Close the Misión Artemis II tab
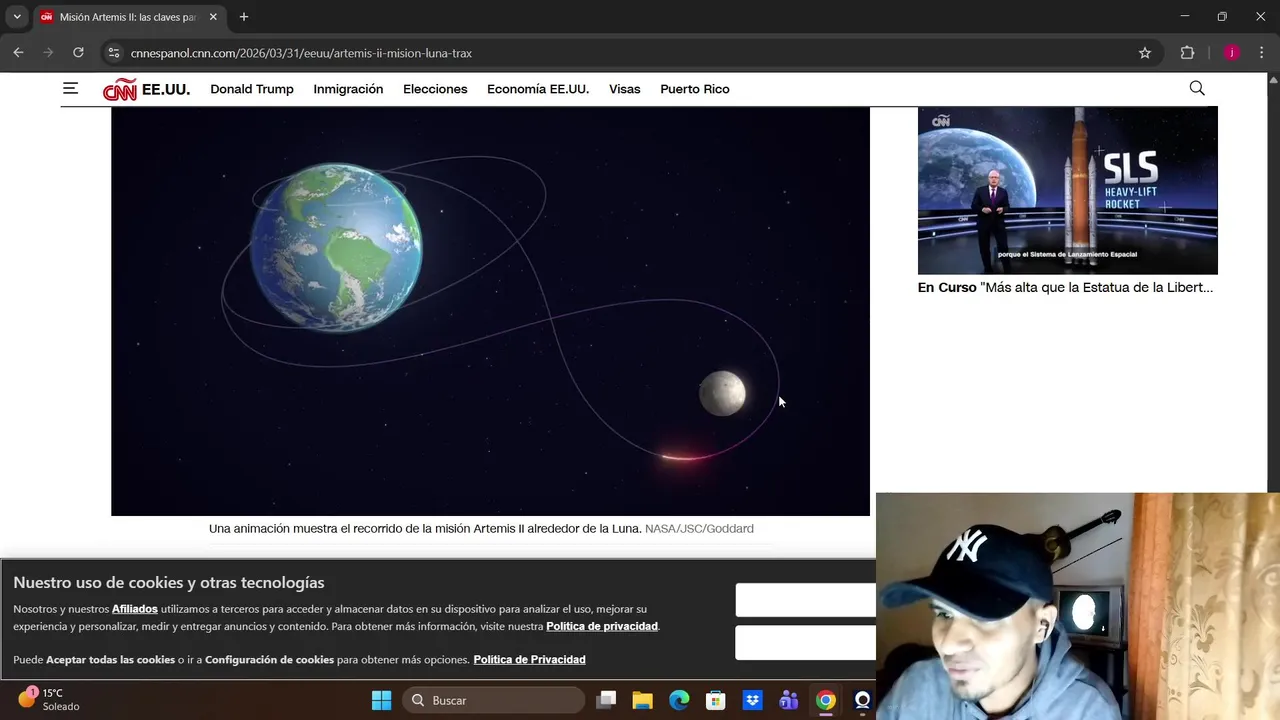 tap(213, 17)
